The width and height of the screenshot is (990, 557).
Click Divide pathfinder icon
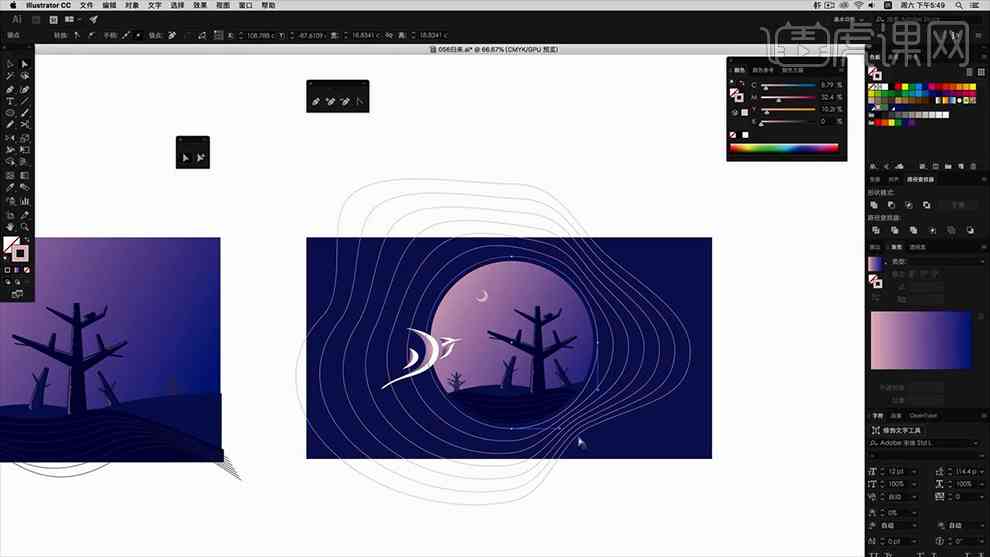coord(876,231)
